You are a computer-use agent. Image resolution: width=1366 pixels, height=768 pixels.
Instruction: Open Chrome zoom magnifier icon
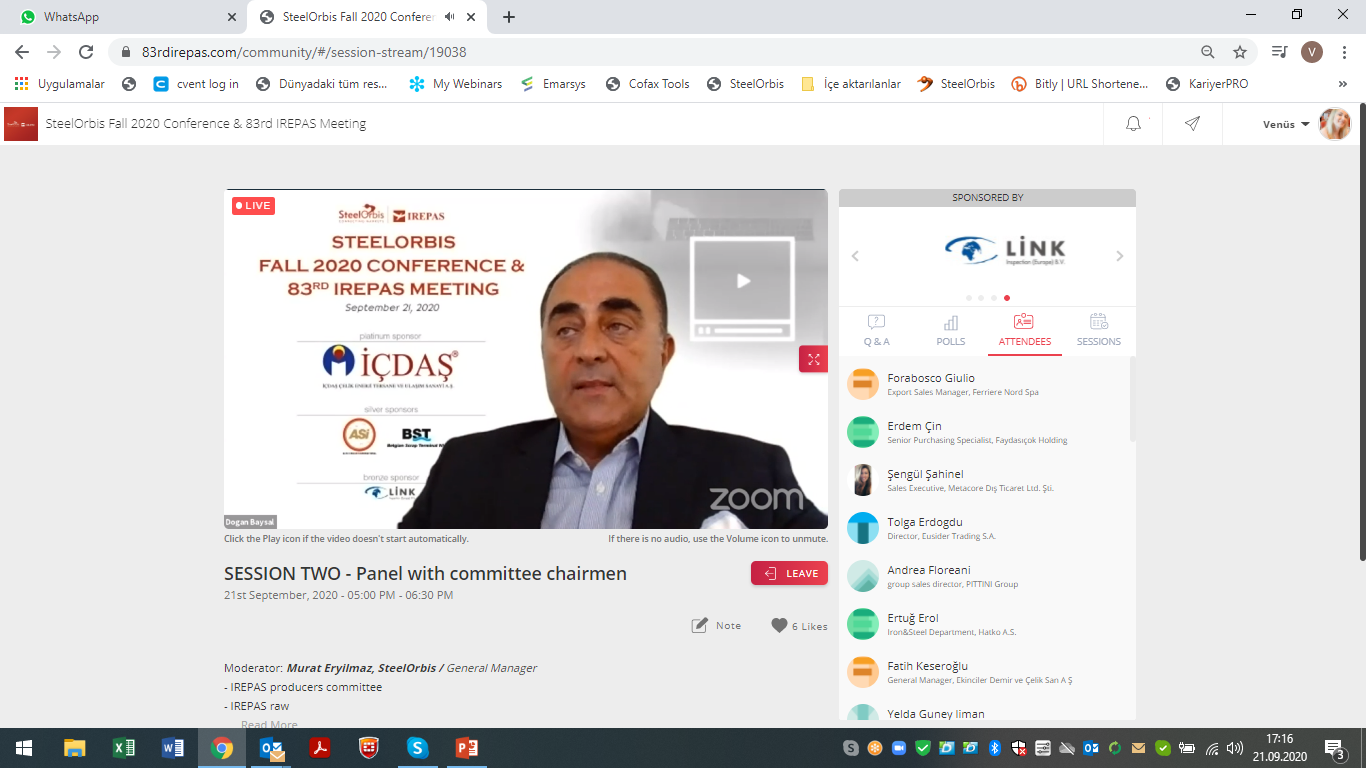1208,52
